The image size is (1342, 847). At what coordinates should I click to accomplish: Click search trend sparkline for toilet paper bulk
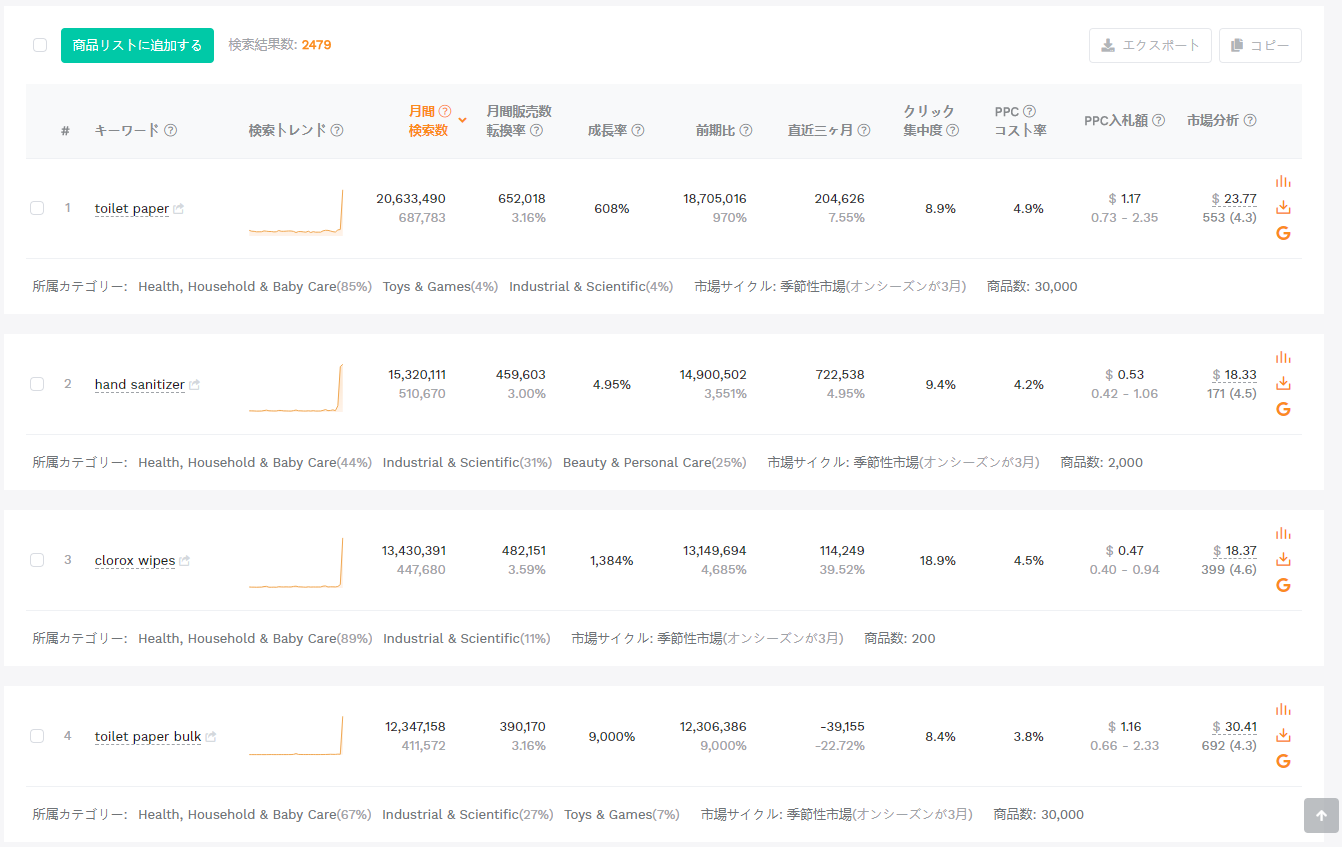pos(296,737)
